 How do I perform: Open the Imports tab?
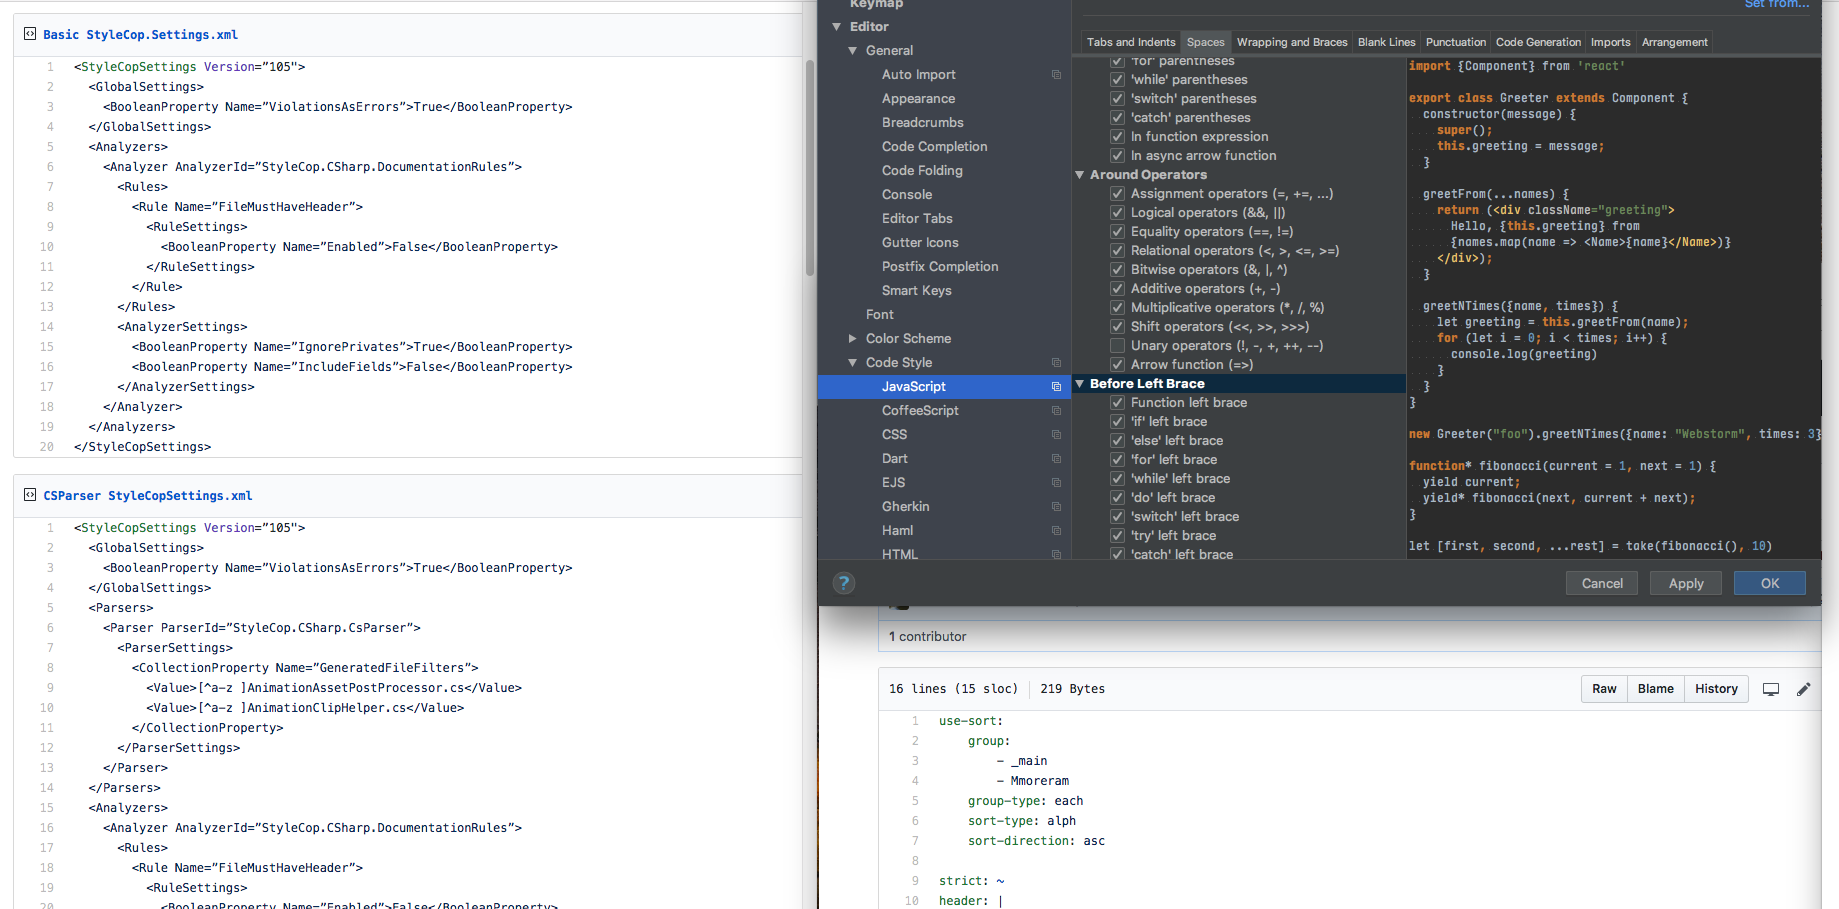(1610, 42)
